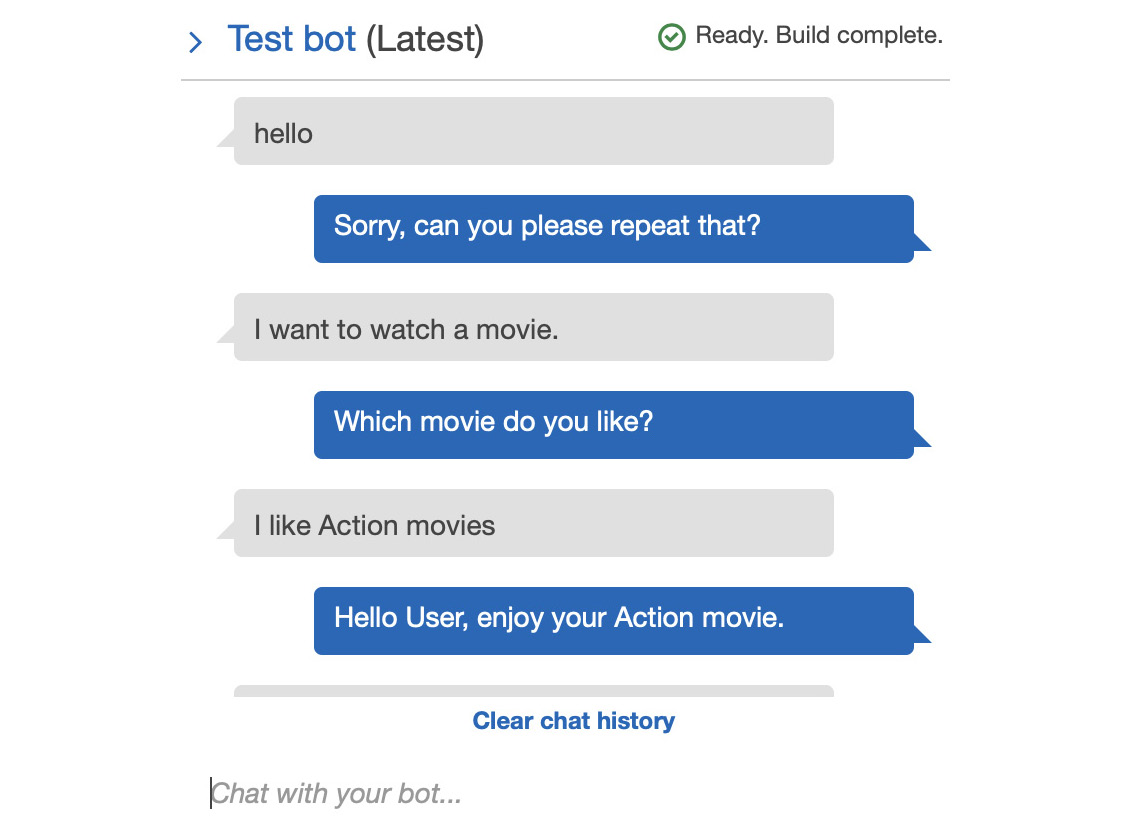Click the tail of the Sorry reply bubble
Viewport: 1135px width, 823px height.
[922, 242]
